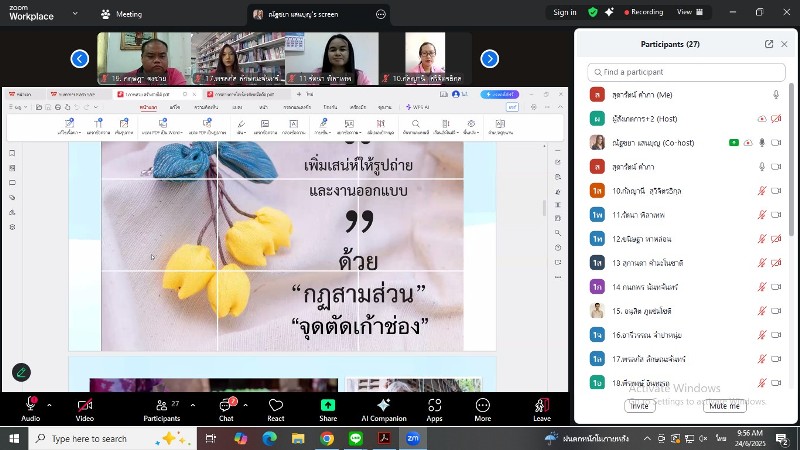This screenshot has width=800, height=450.
Task: Expand the show hidden tray icons arrow
Action: (x=647, y=438)
